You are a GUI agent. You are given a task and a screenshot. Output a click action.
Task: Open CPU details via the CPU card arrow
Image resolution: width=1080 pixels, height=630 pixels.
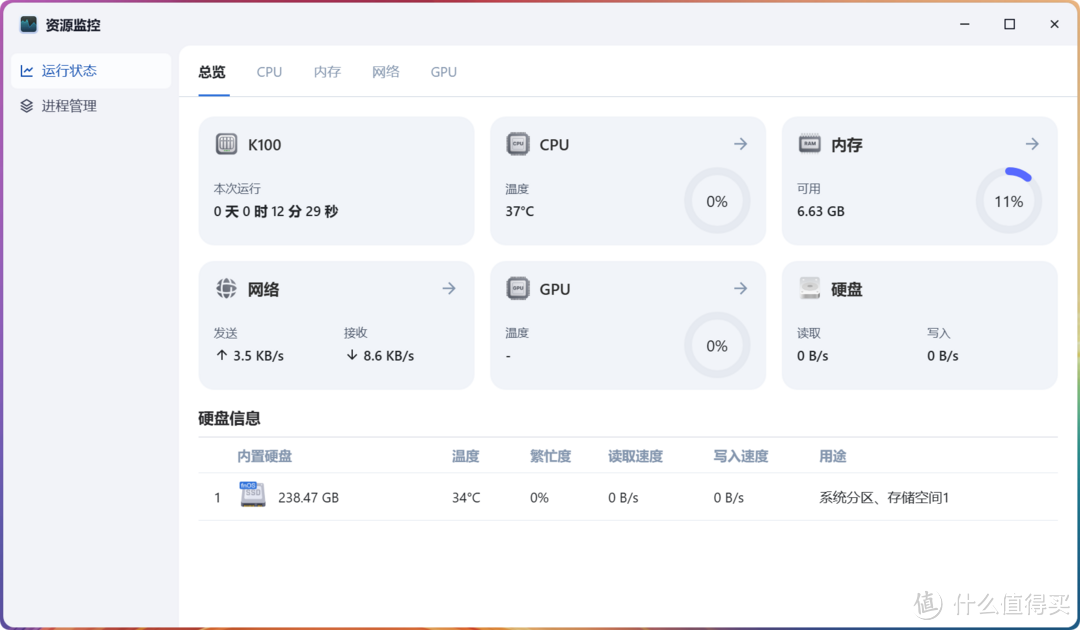(740, 144)
